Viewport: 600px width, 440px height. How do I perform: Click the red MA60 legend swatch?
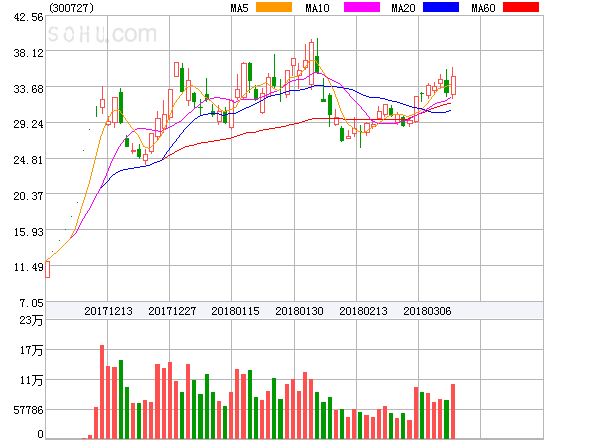(521, 7)
